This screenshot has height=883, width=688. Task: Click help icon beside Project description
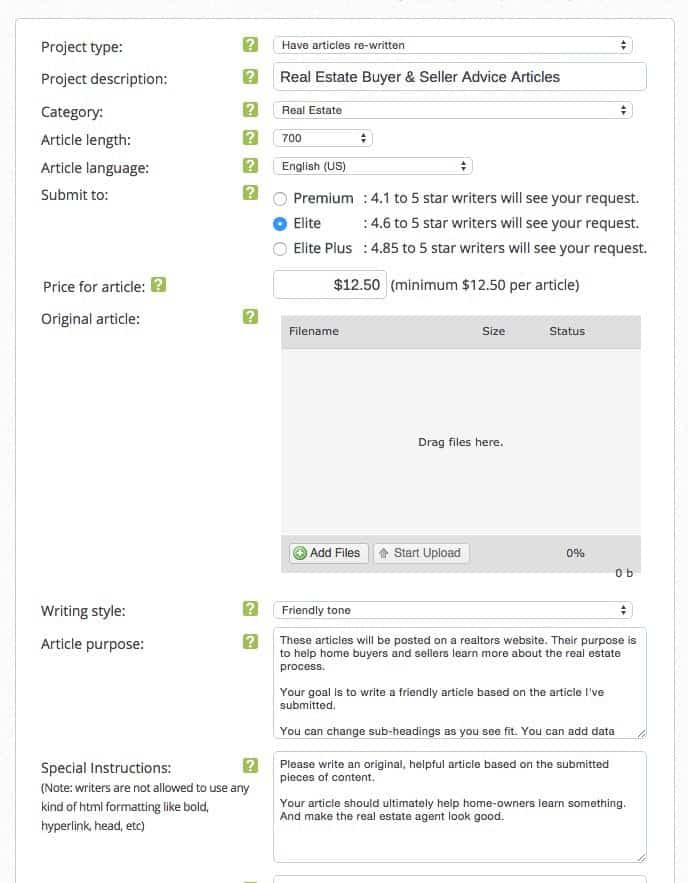click(250, 77)
